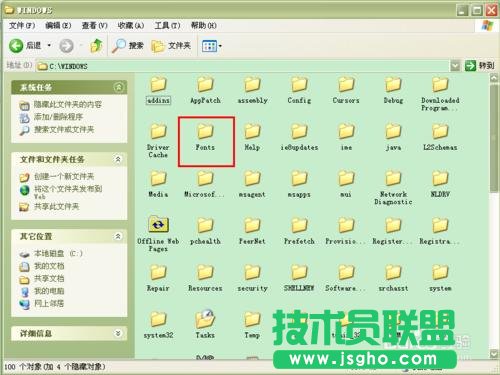Image resolution: width=500 pixels, height=375 pixels.
Task: Open the Back history dropdown arrow
Action: click(x=49, y=45)
